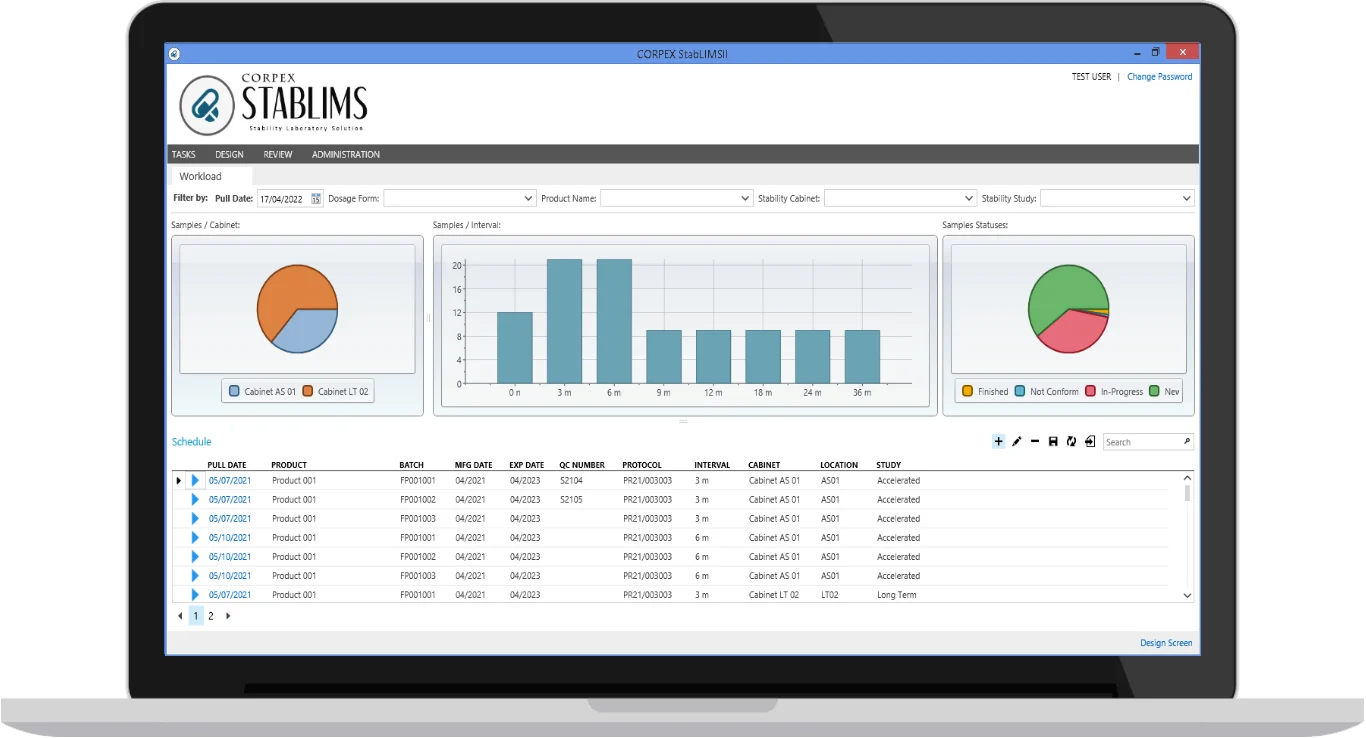The image size is (1366, 738).
Task: Save schedule changes with the floppy disk icon
Action: (1053, 441)
